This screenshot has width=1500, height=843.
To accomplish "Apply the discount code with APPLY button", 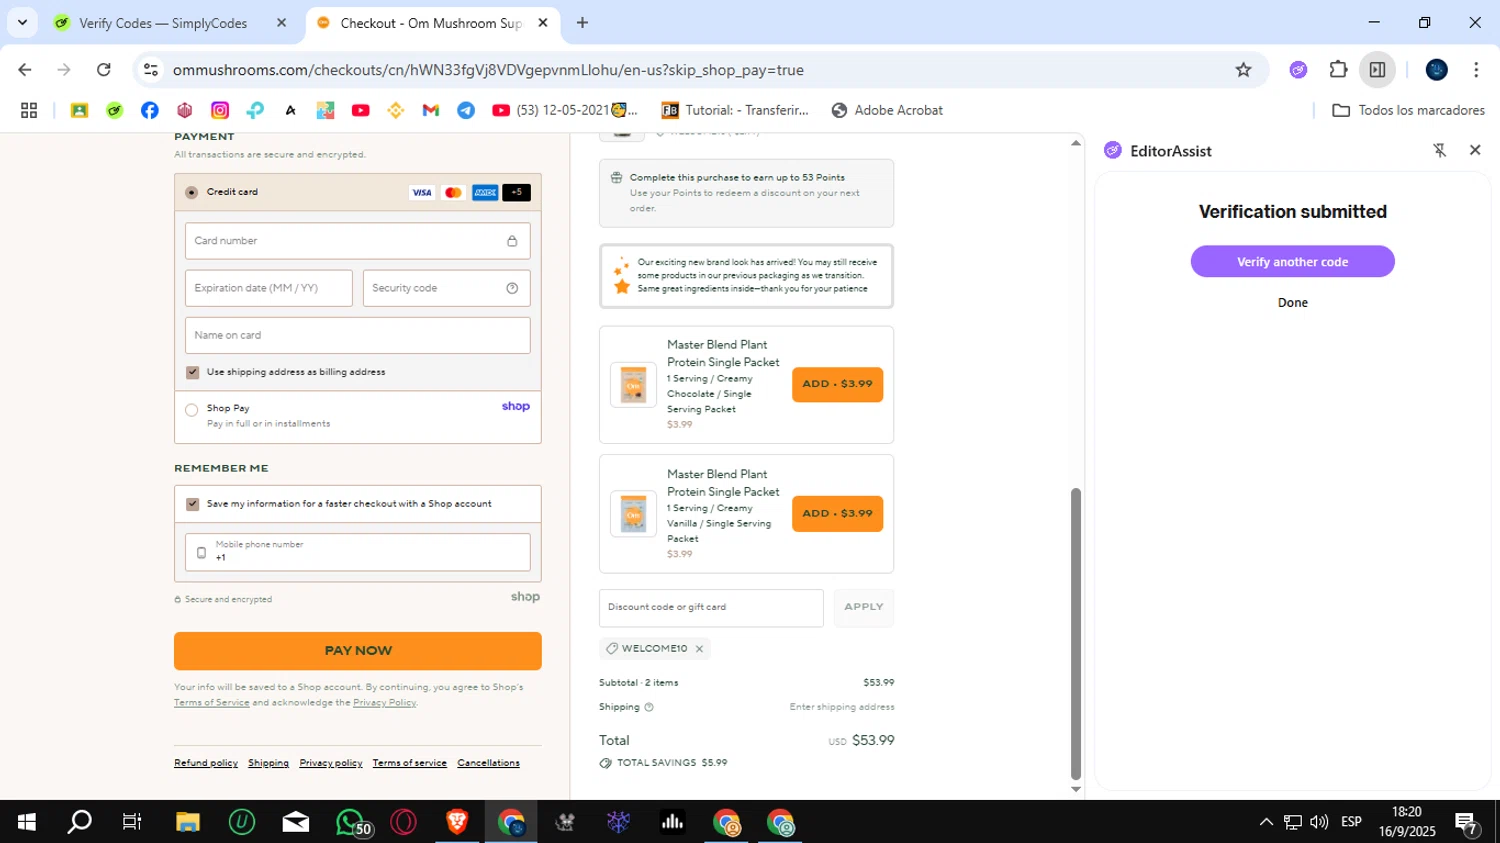I will [x=864, y=607].
